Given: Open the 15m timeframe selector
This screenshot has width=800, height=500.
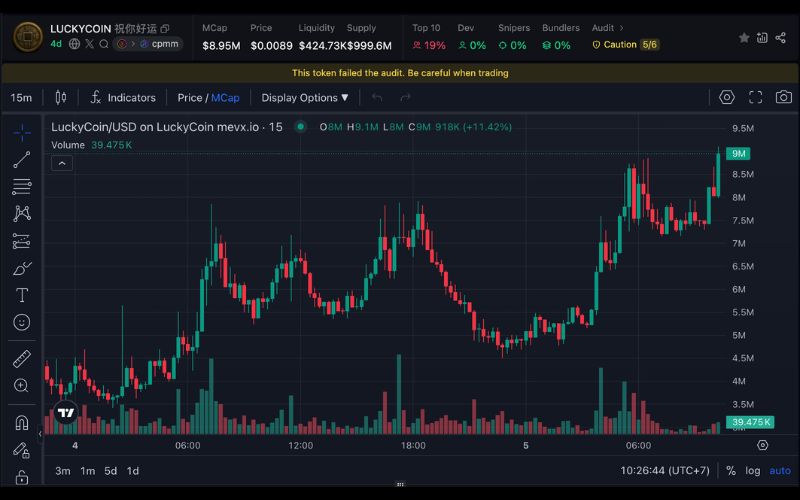Looking at the screenshot, I should (21, 97).
